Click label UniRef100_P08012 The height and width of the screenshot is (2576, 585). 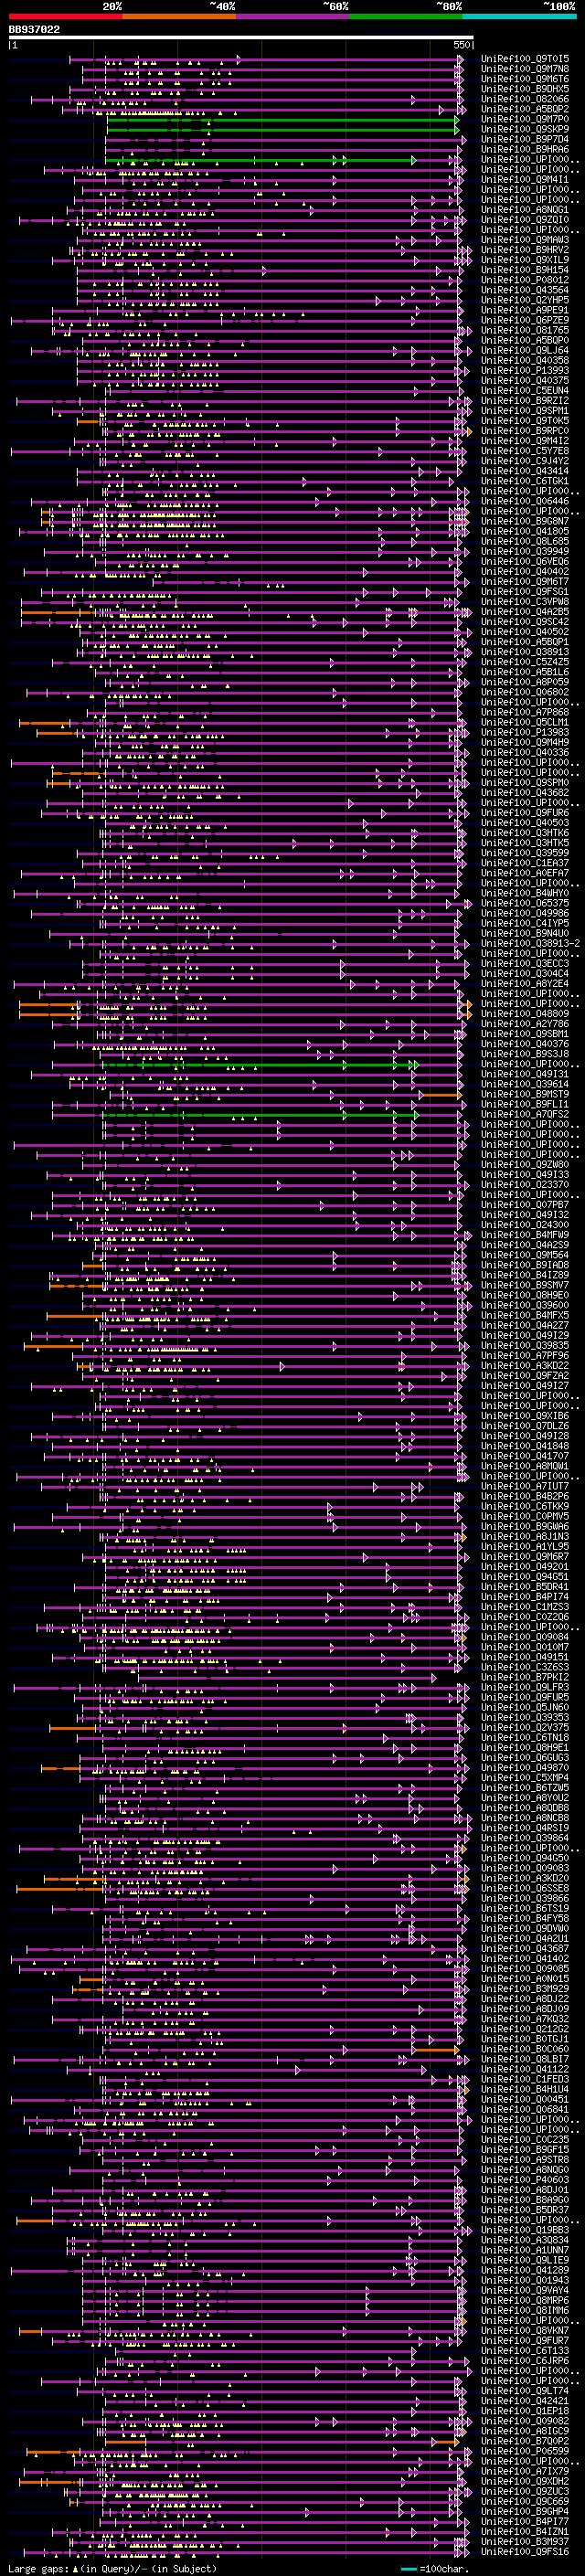(x=525, y=280)
